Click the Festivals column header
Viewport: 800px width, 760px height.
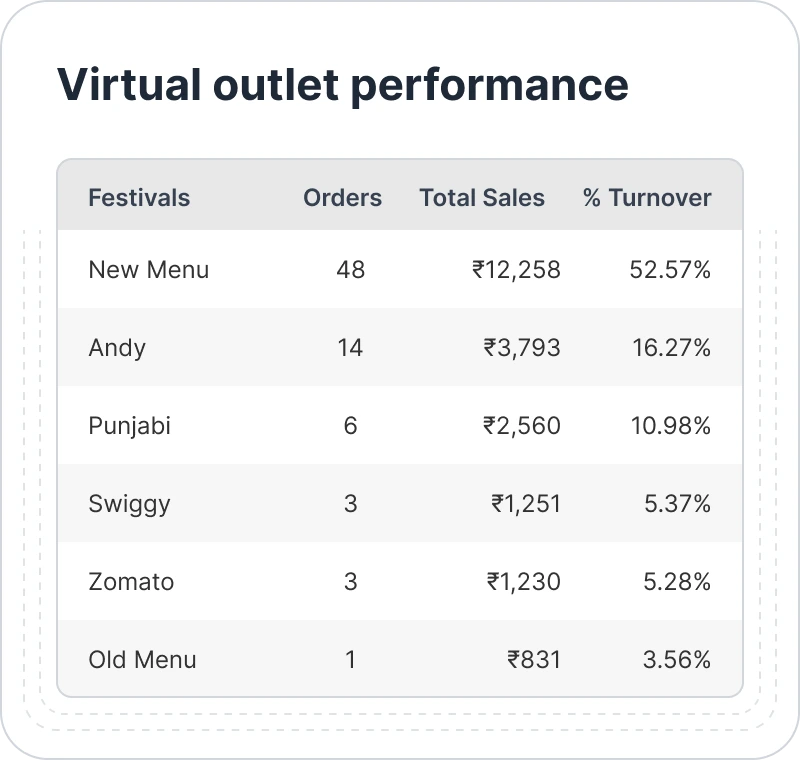tap(139, 197)
